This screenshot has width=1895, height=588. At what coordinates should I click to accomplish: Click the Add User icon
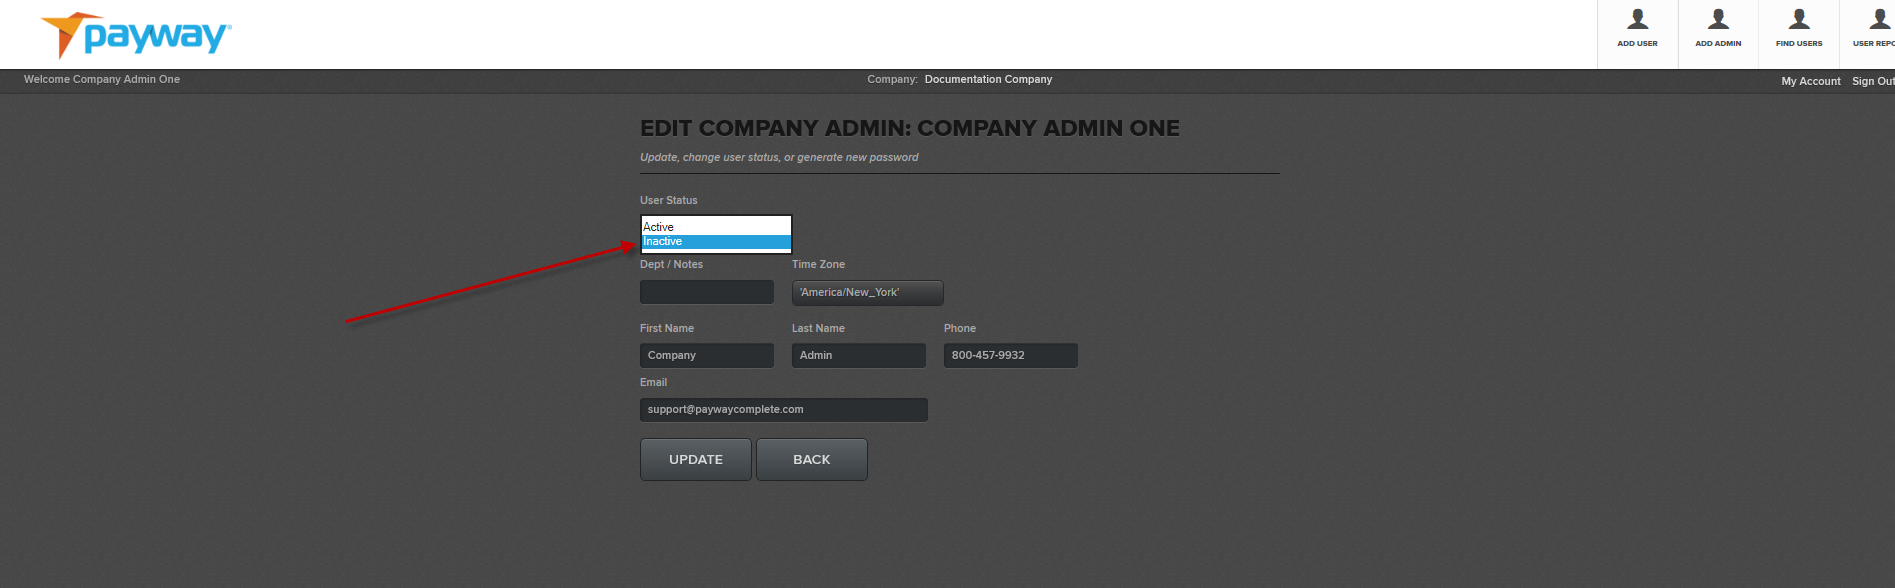pyautogui.click(x=1637, y=28)
